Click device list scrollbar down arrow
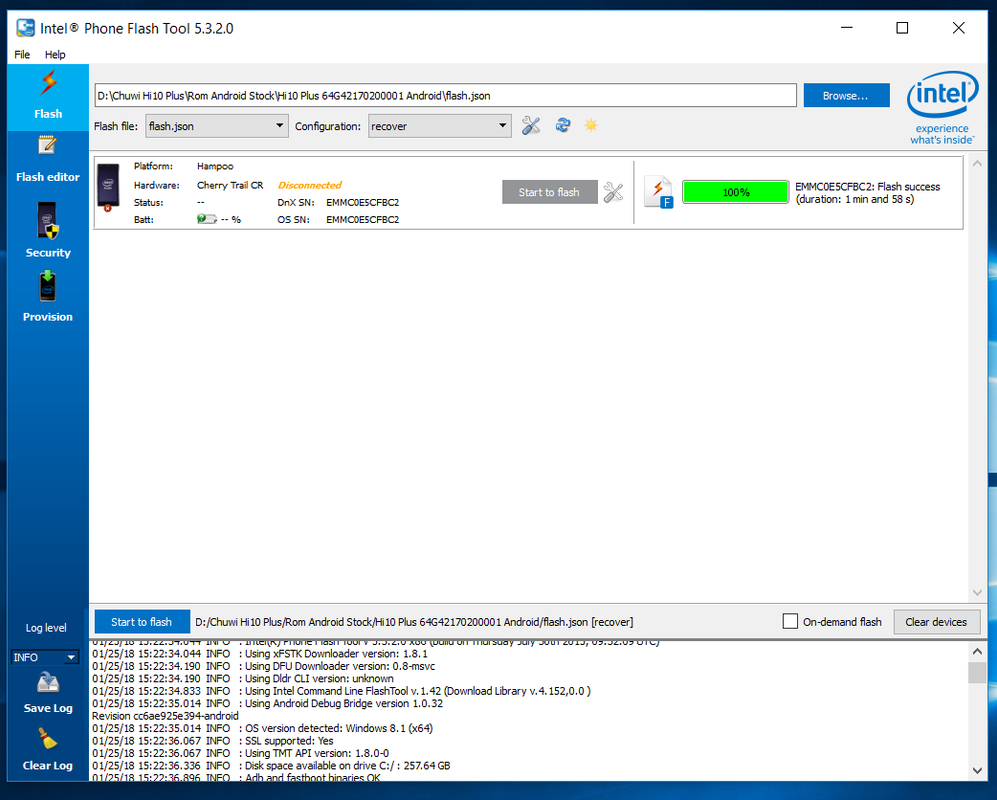 (977, 593)
